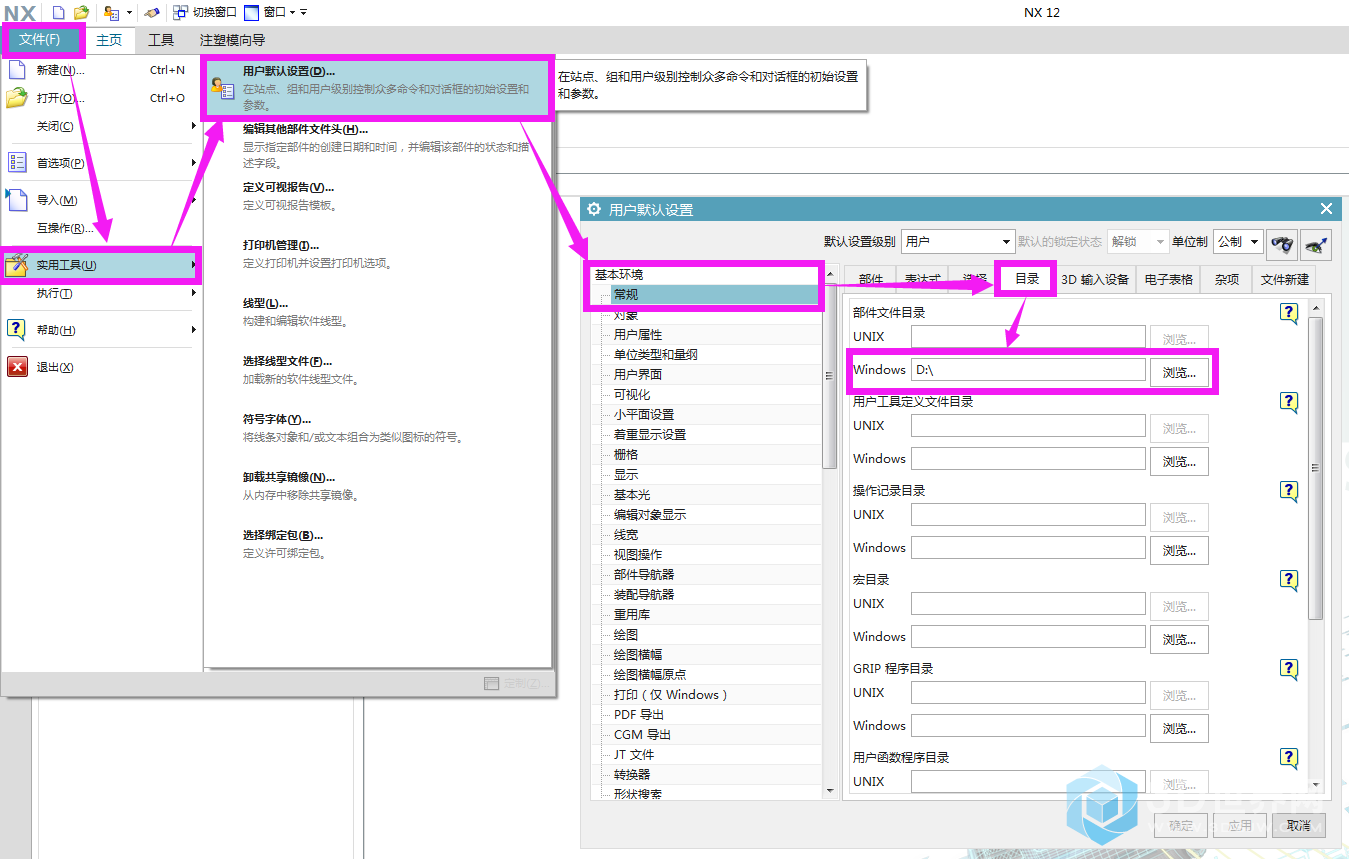Click 浏览 button for 操作记录目录 Windows
The image size is (1349, 859).
click(x=1179, y=550)
